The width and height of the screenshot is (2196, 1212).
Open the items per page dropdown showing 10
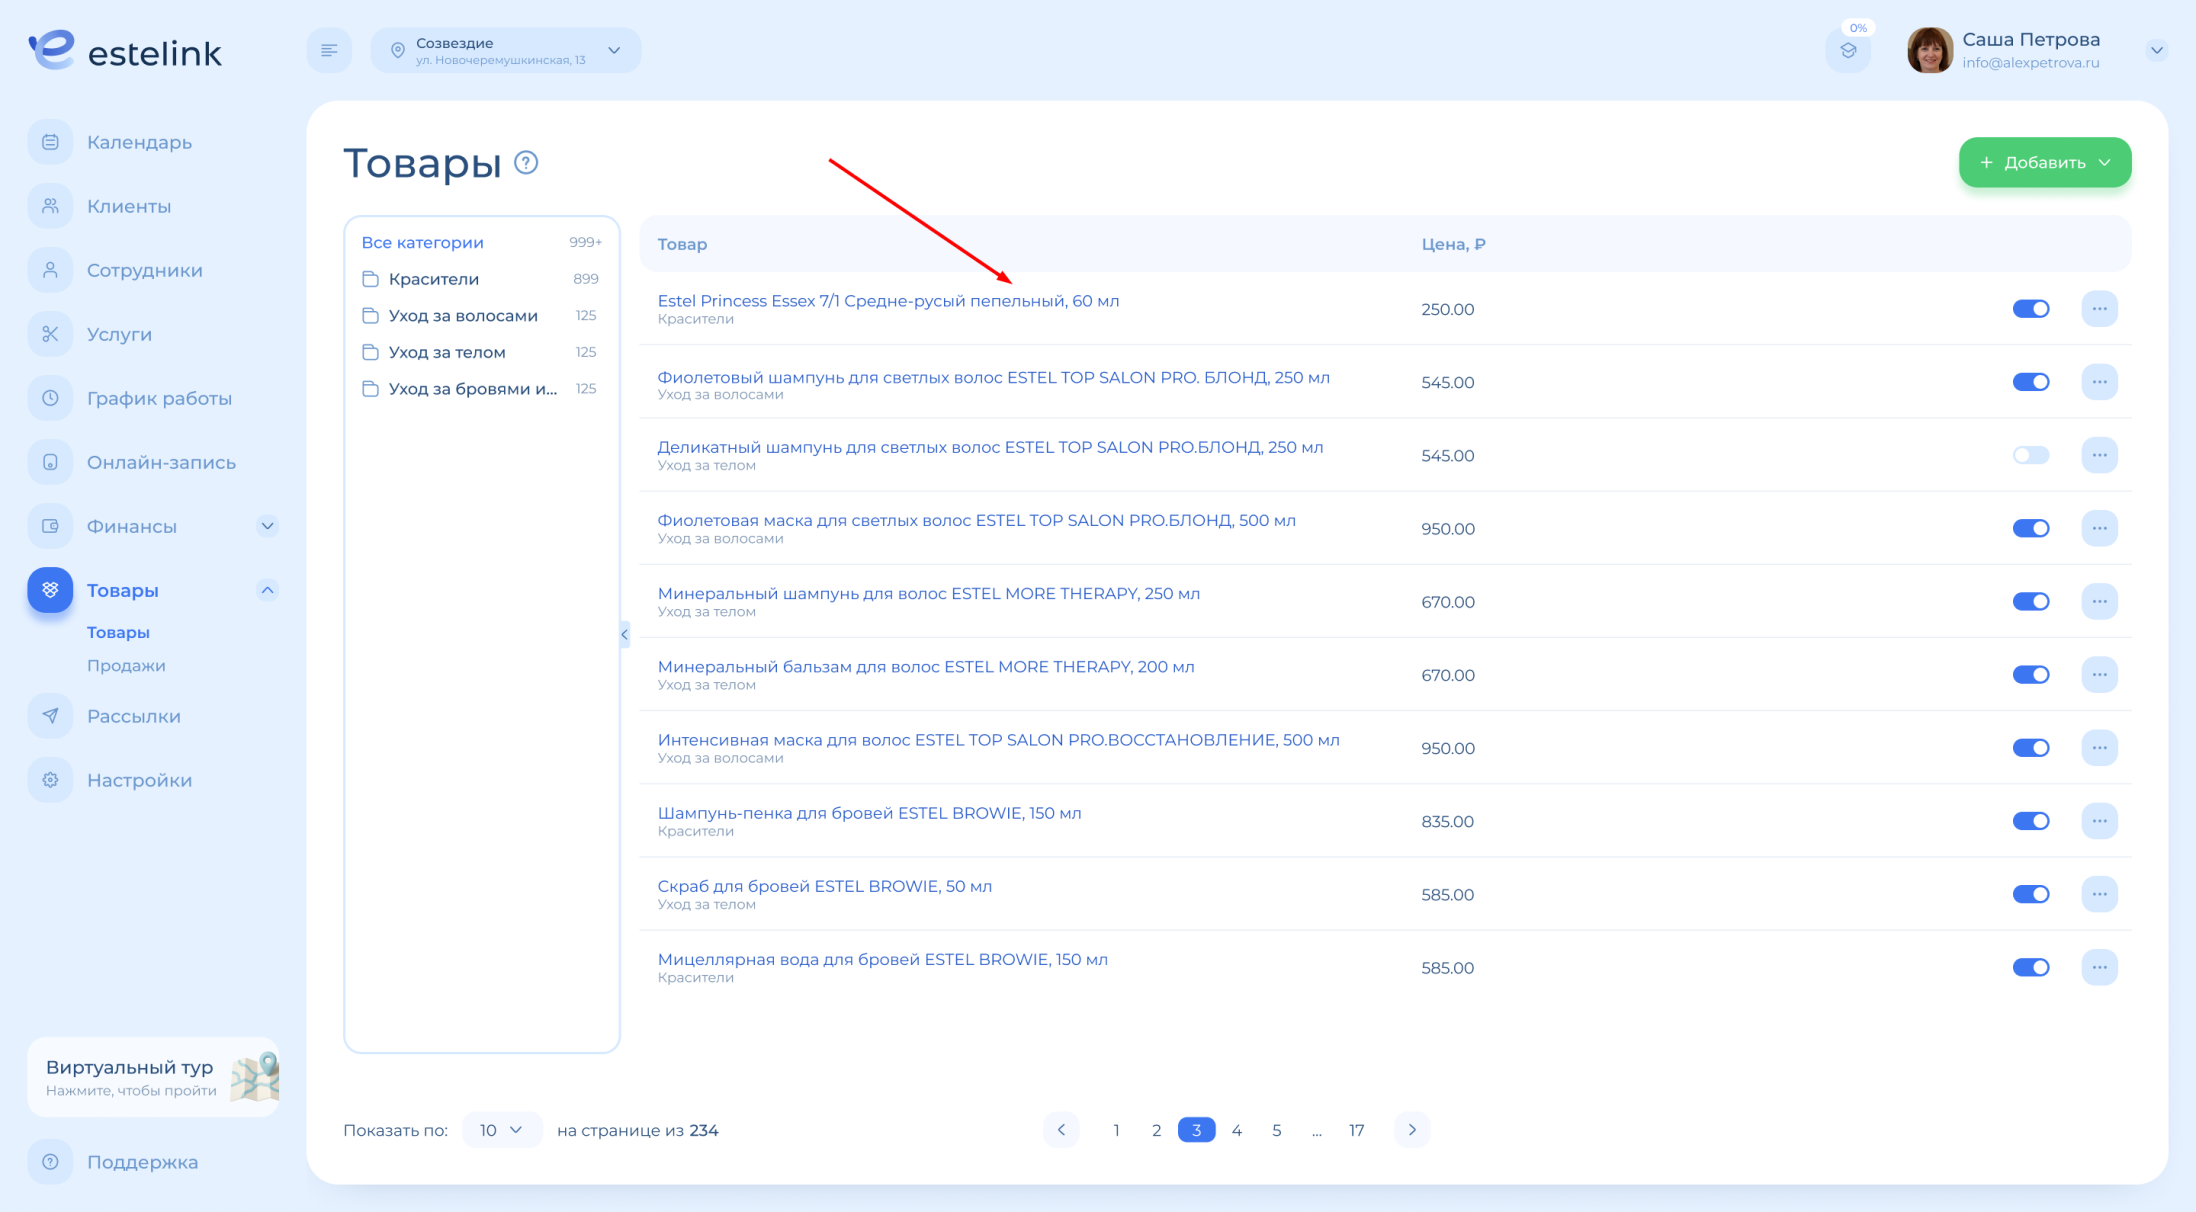click(502, 1130)
